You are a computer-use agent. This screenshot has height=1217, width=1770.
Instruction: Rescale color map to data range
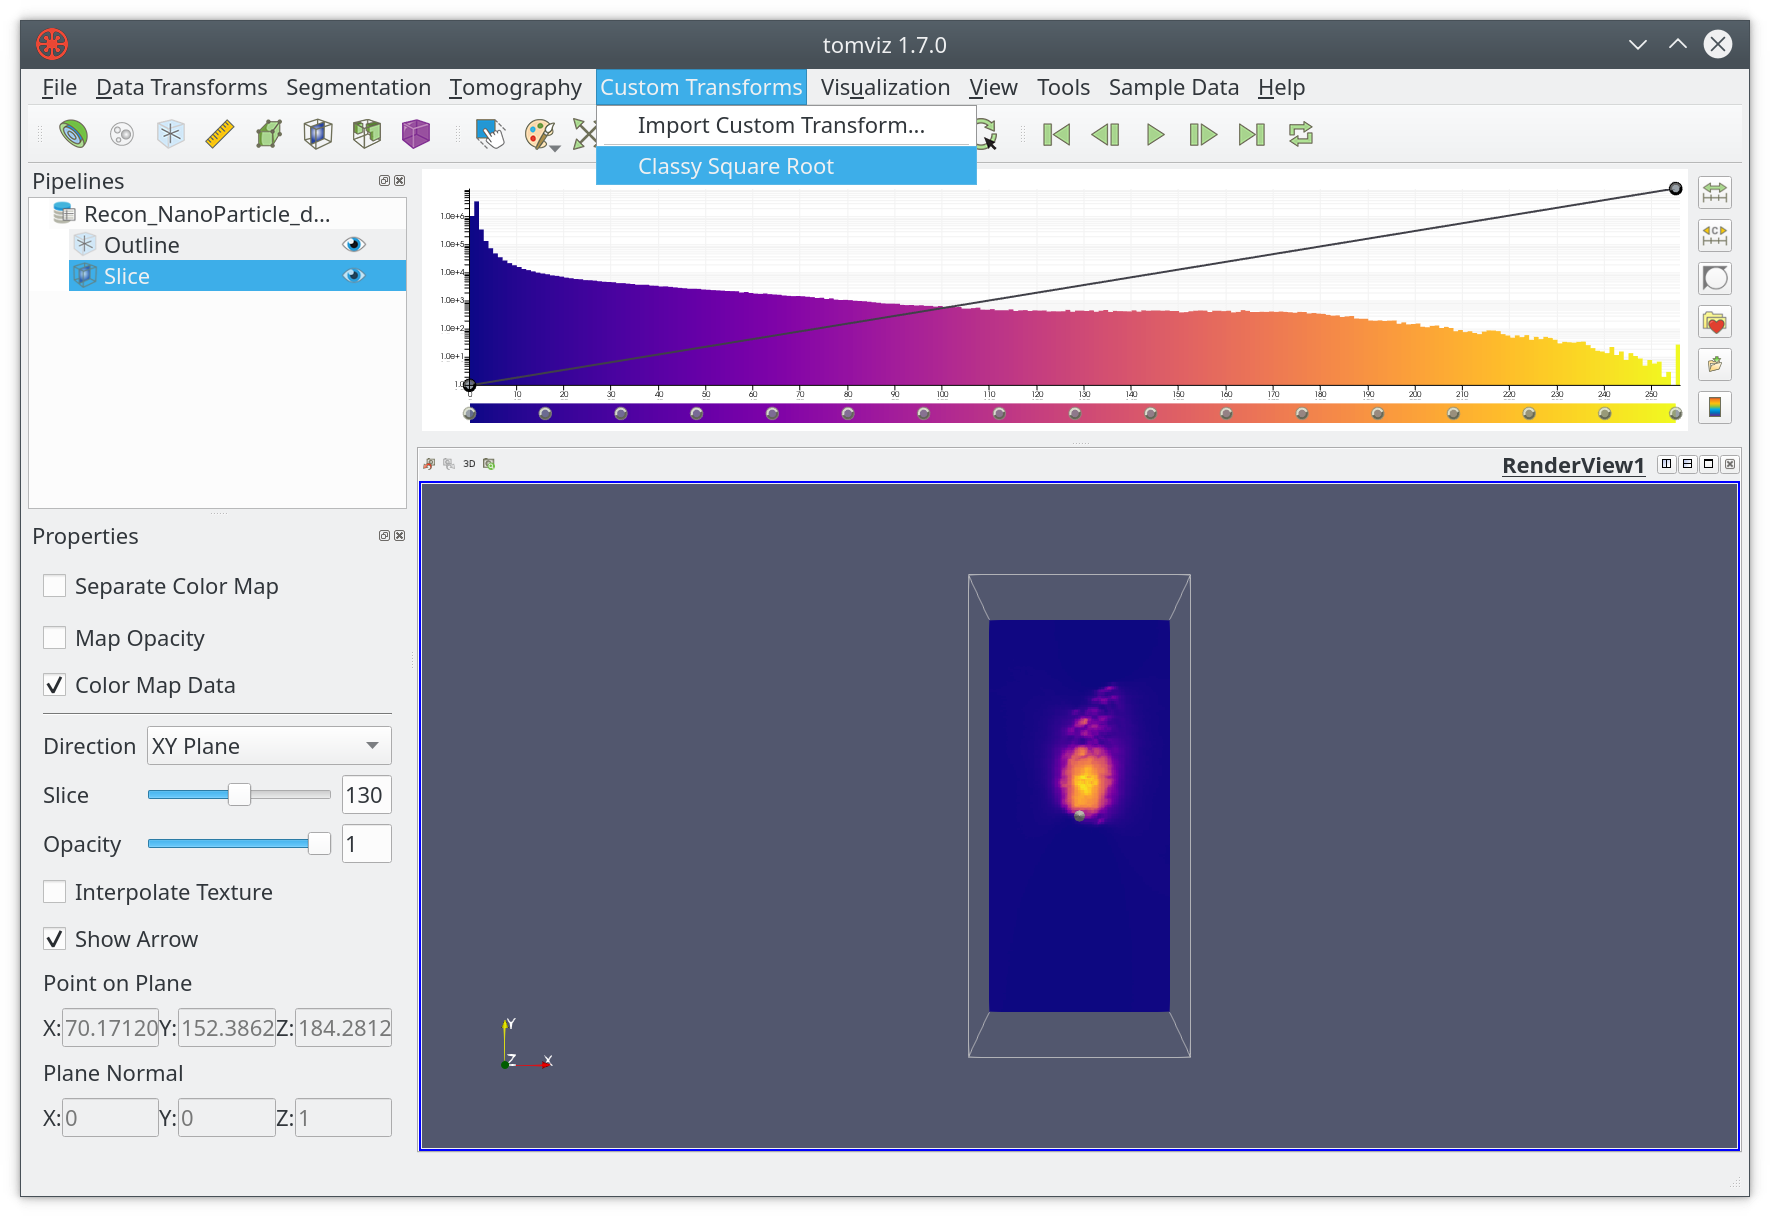click(1715, 192)
